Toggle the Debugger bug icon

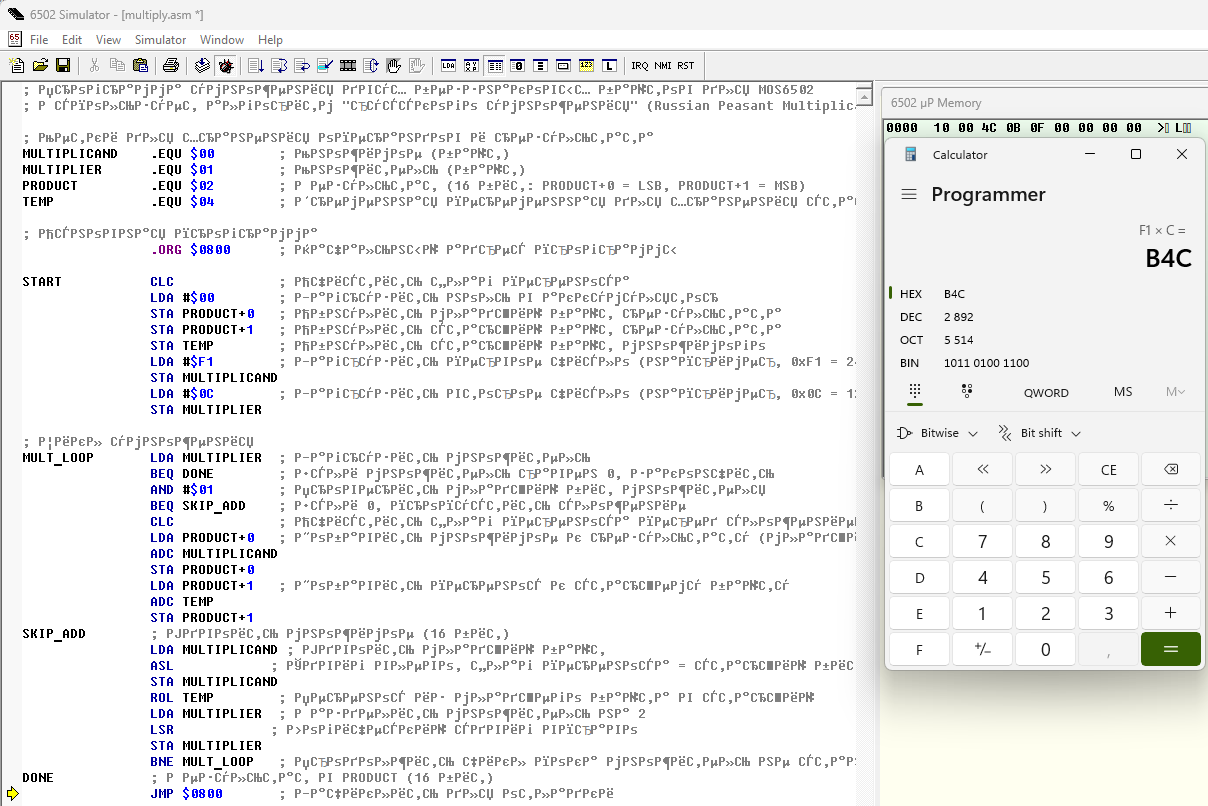pyautogui.click(x=226, y=66)
